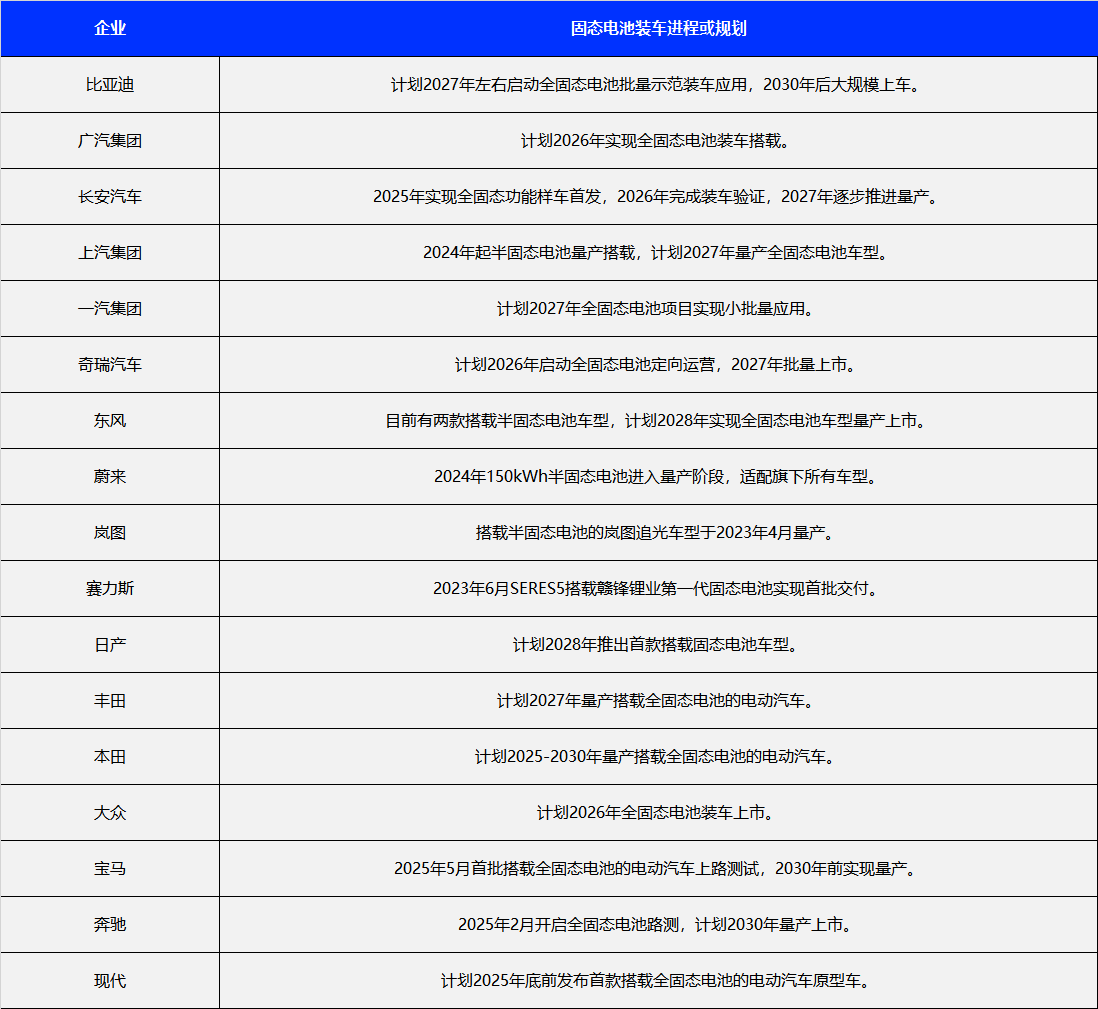The width and height of the screenshot is (1098, 1009).
Task: Select the 蔚来 company cell
Action: pyautogui.click(x=110, y=477)
